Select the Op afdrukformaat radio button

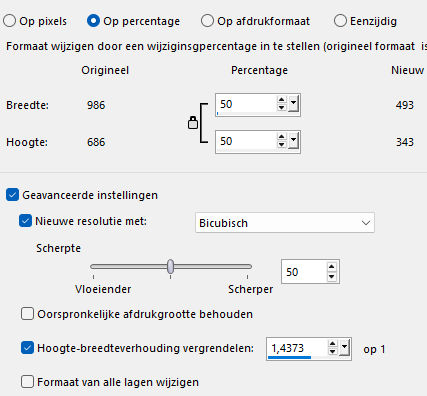click(207, 21)
